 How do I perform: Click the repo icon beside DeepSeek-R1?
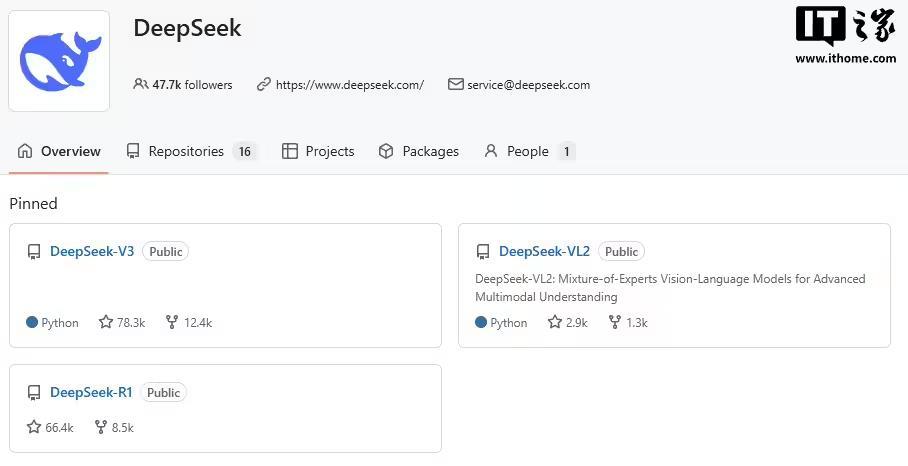click(34, 392)
